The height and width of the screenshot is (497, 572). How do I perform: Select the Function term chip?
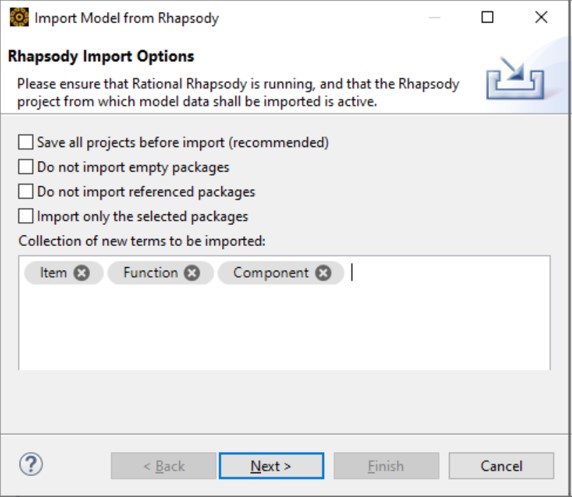tap(150, 273)
